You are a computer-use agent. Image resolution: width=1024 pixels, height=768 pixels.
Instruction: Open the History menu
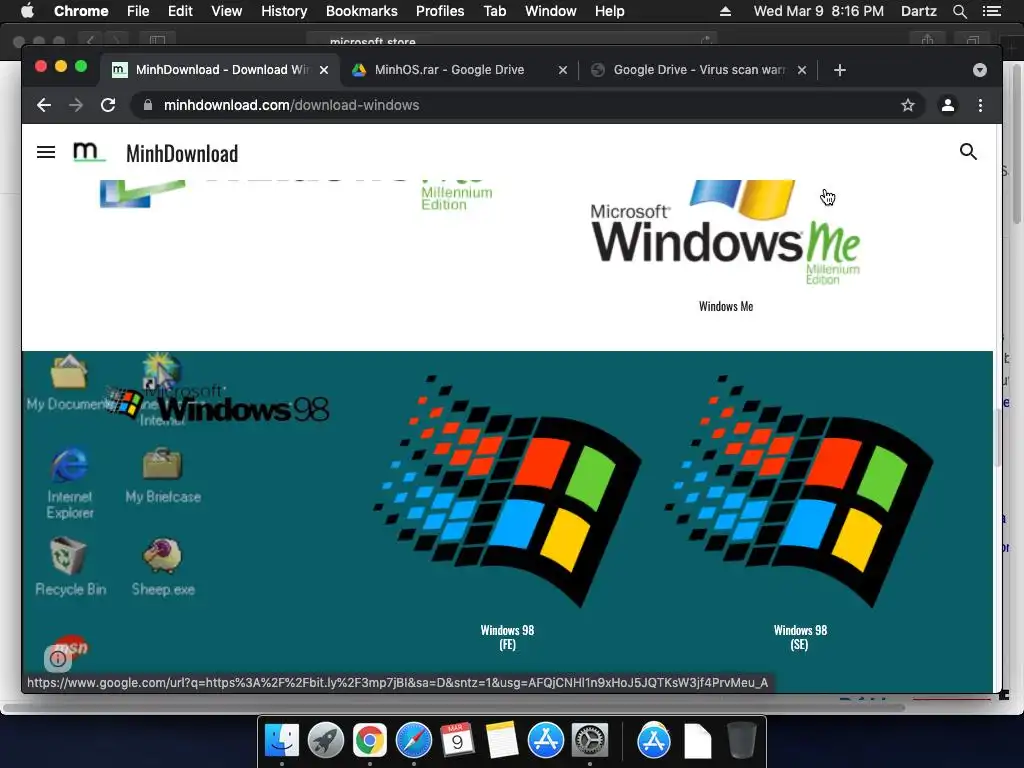[x=284, y=11]
